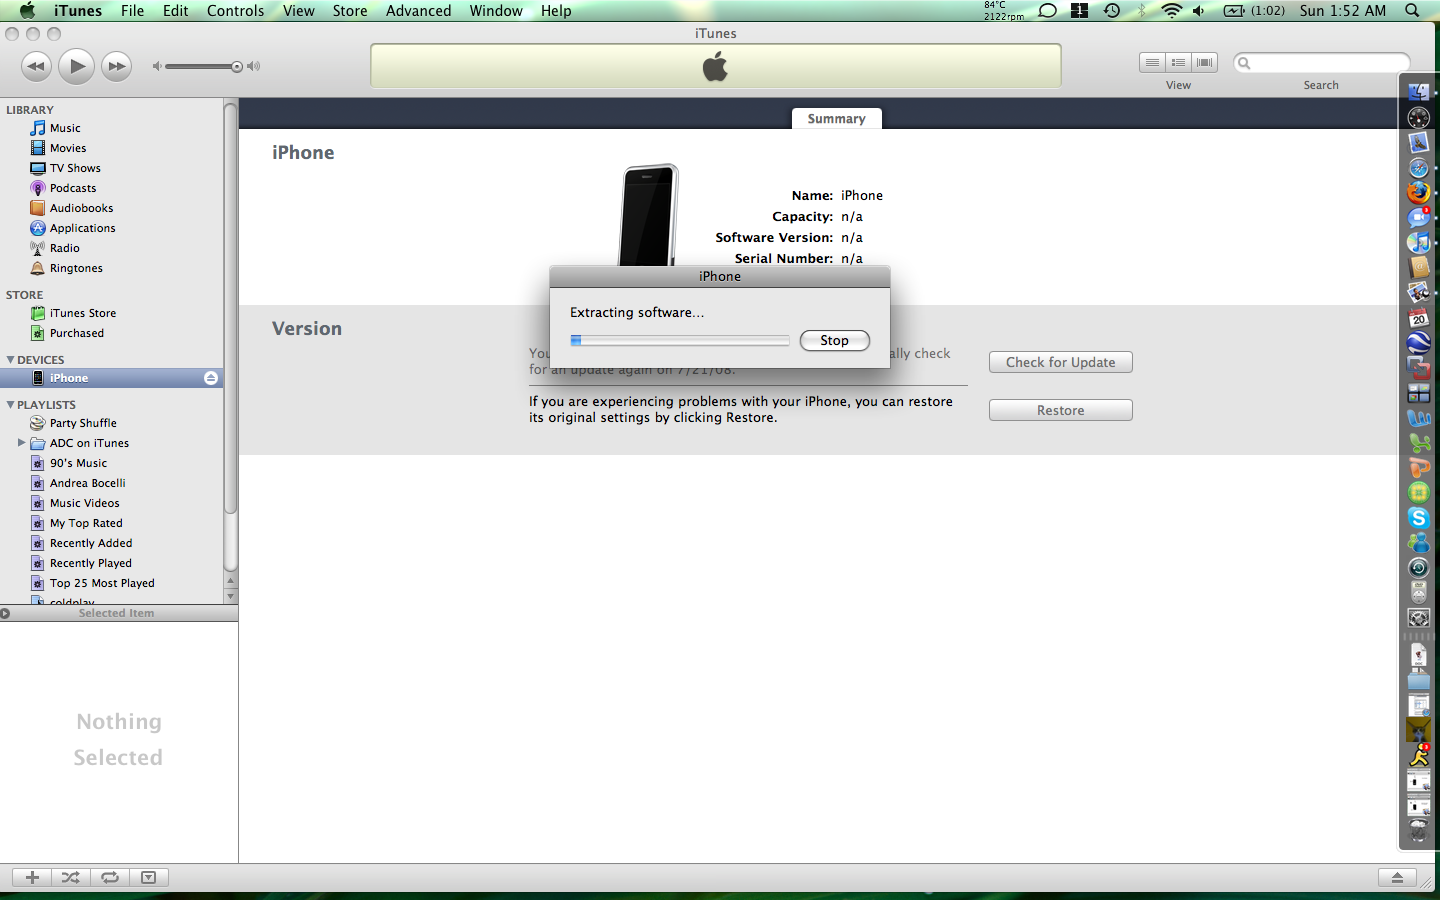Collapse the Devices section
This screenshot has height=900, width=1440.
tap(10, 360)
